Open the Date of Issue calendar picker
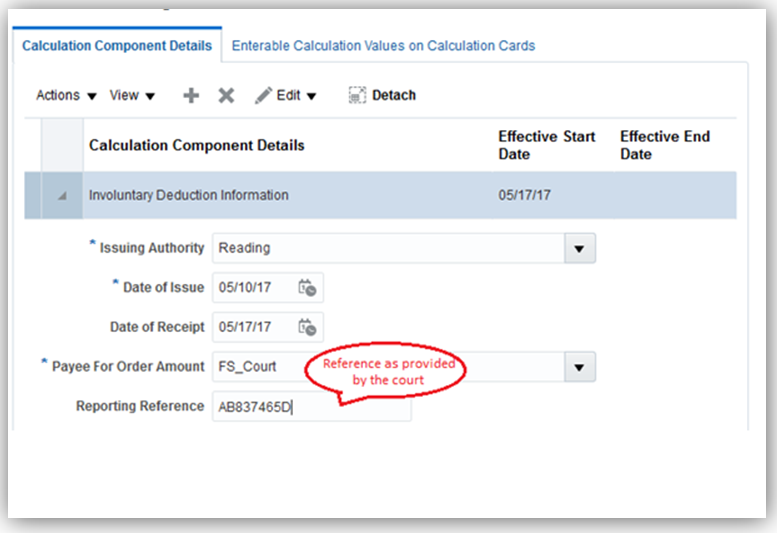 pyautogui.click(x=307, y=287)
